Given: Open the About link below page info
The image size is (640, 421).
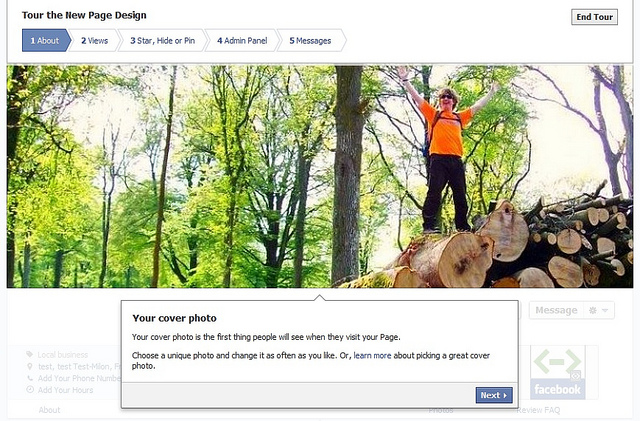Looking at the screenshot, I should click(x=49, y=410).
